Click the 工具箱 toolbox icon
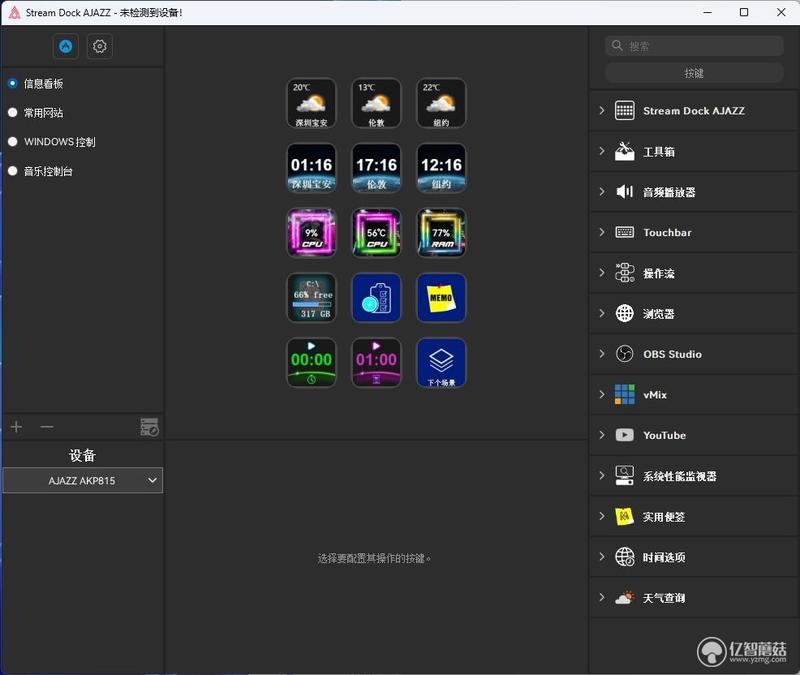Image resolution: width=800 pixels, height=675 pixels. point(624,151)
